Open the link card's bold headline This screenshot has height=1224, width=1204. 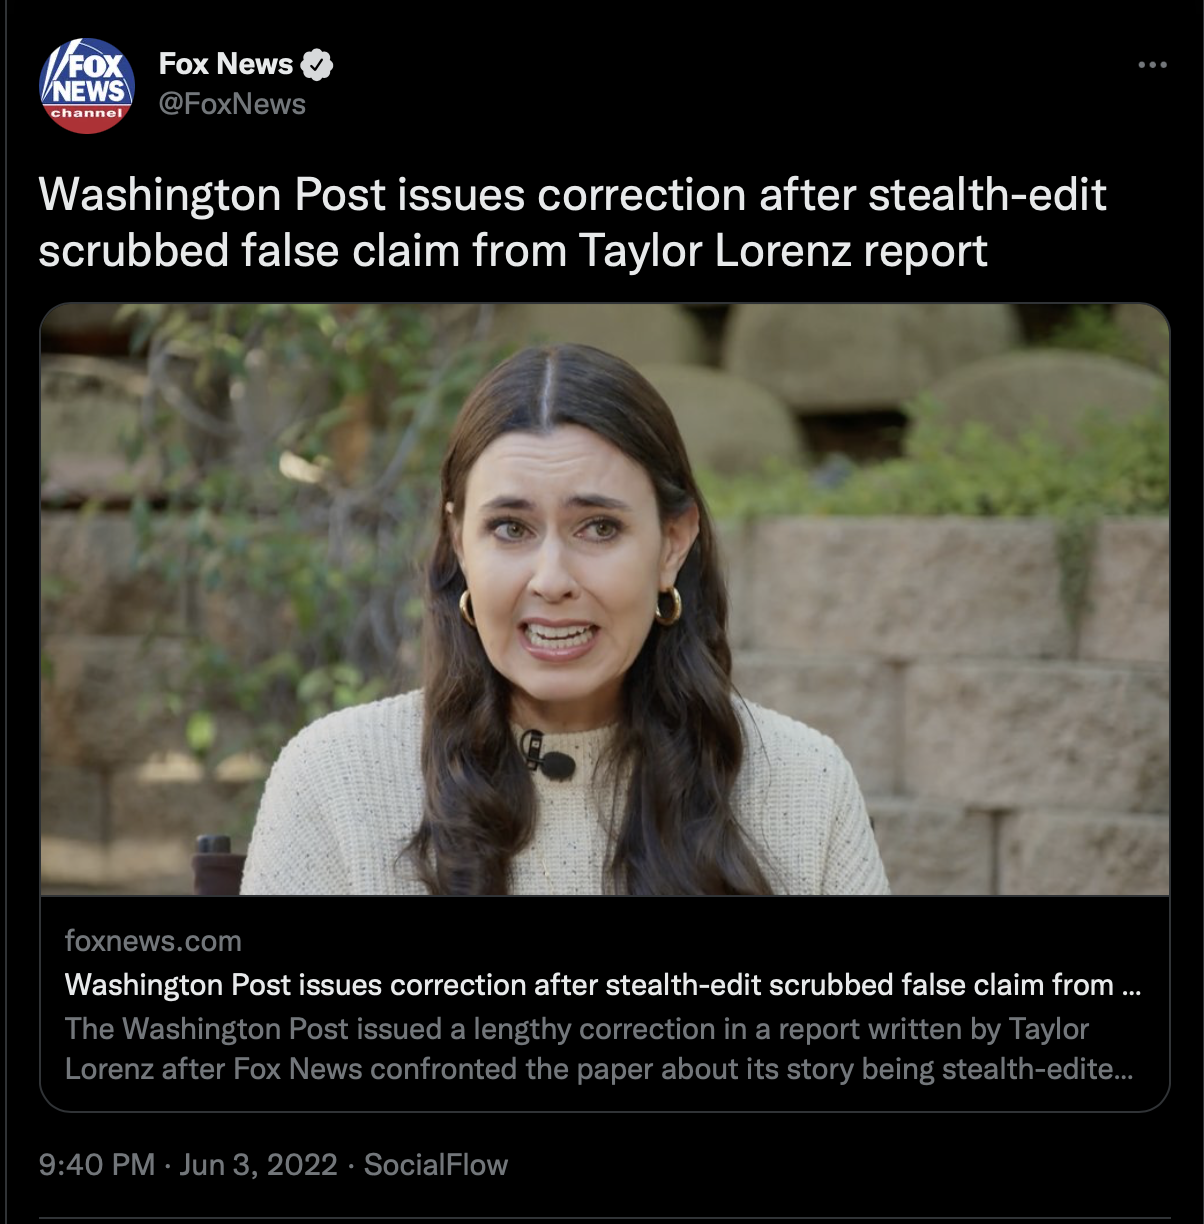[x=603, y=985]
